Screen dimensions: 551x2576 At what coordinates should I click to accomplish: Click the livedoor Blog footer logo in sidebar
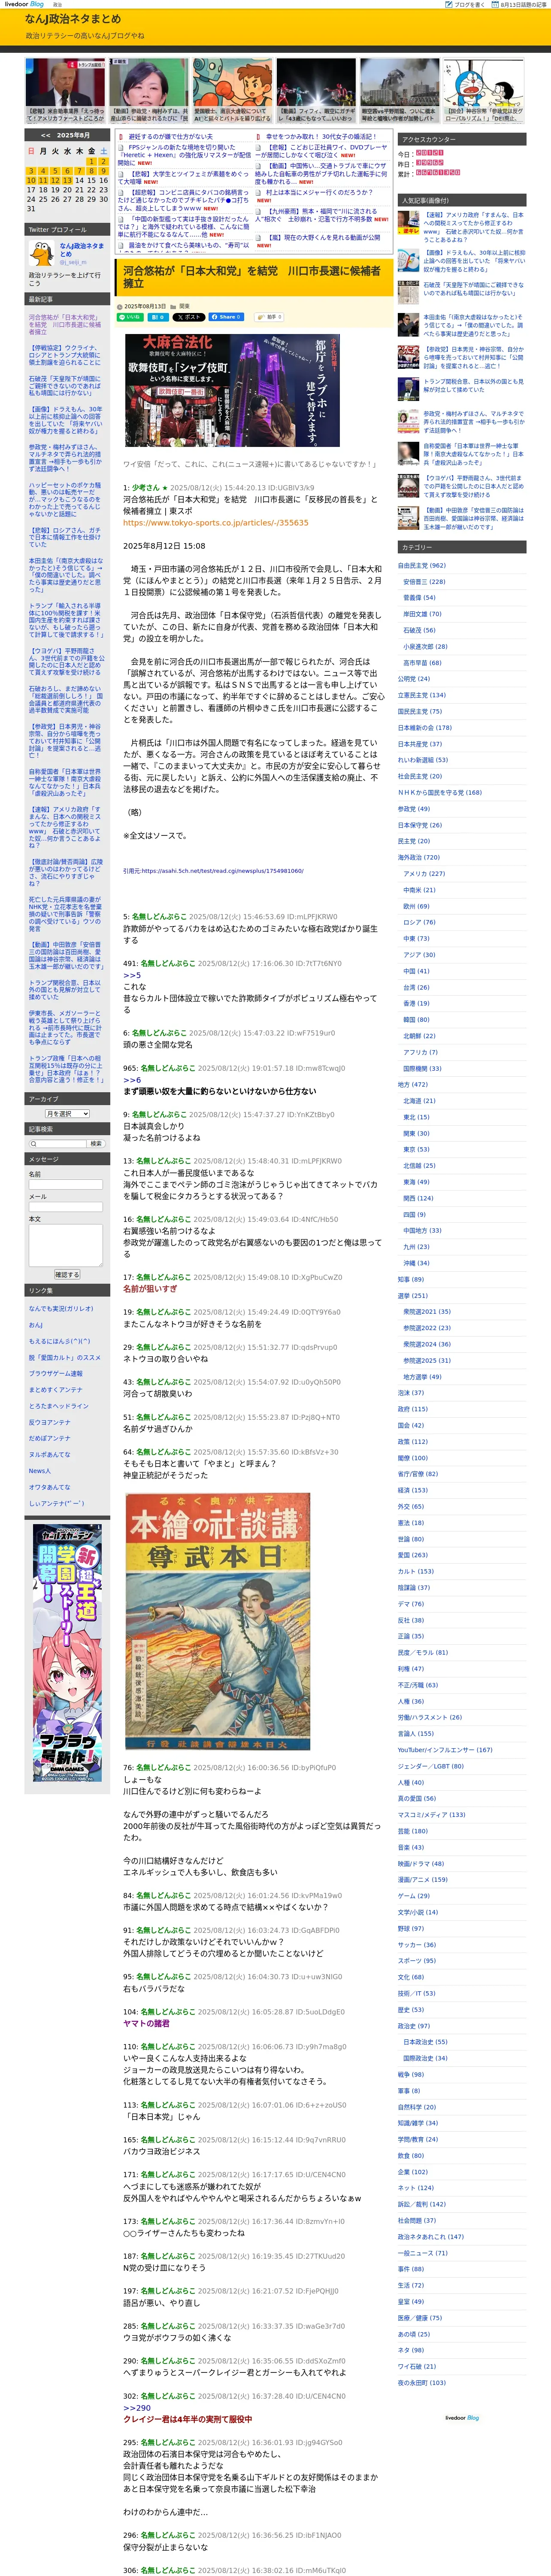[x=462, y=2418]
